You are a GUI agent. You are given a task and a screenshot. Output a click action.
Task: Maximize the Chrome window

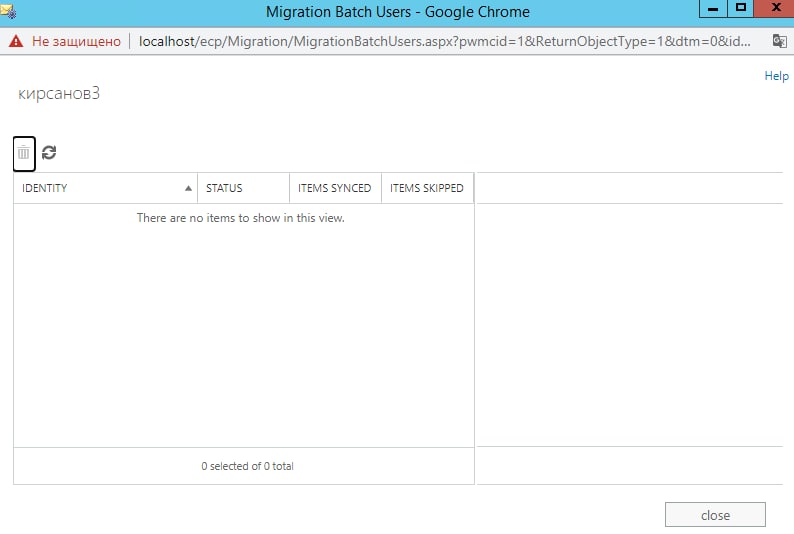point(741,9)
